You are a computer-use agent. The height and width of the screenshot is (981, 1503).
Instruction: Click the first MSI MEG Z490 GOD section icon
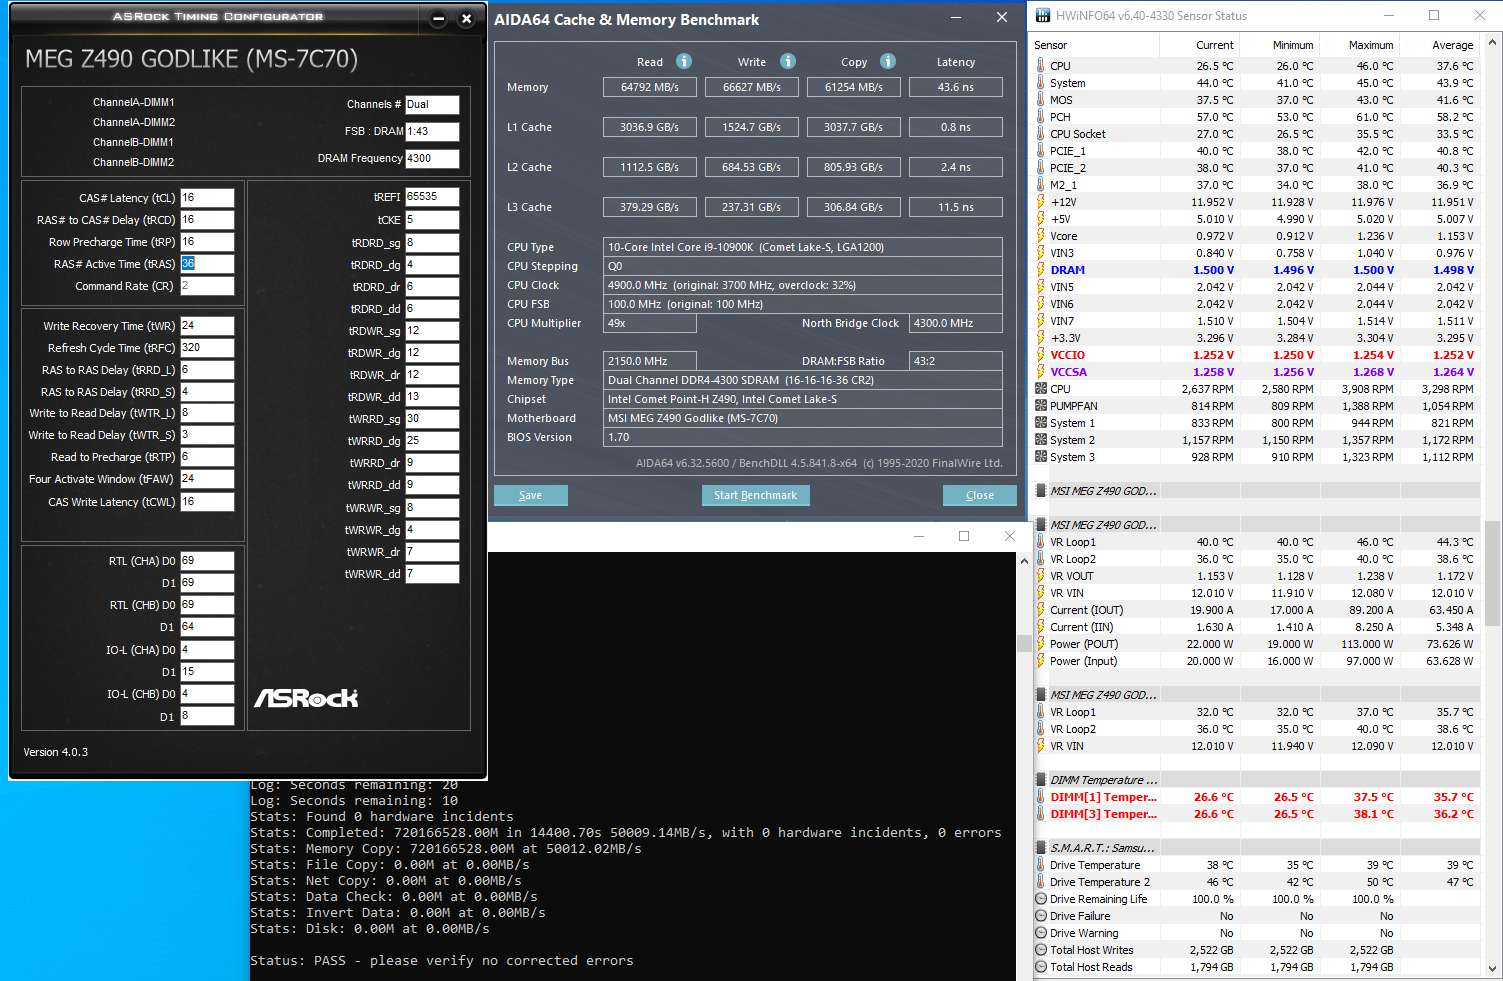point(1041,491)
